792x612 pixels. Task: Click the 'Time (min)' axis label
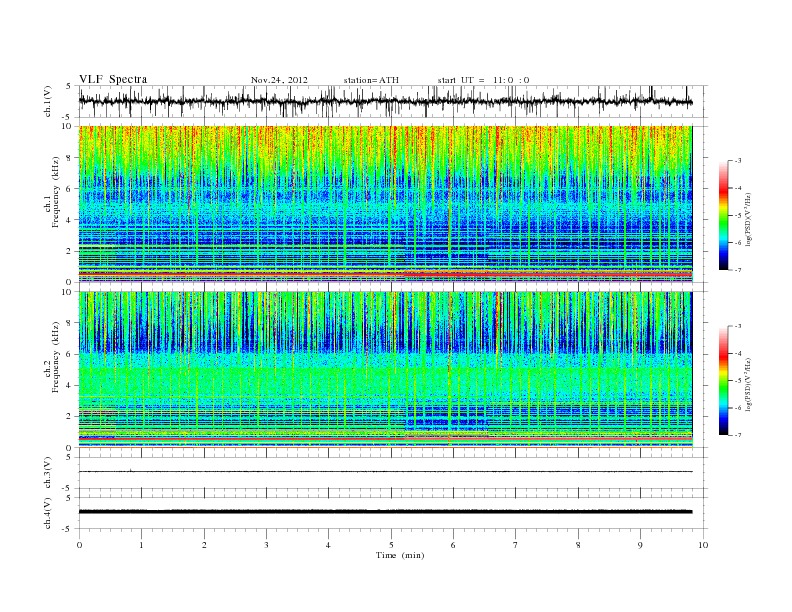(400, 555)
